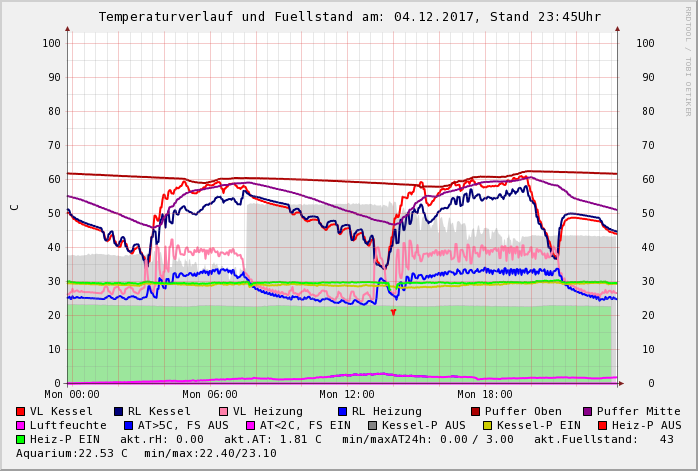Click the AT<2C, FS EIN legend swatch
The width and height of the screenshot is (698, 471).
[251, 425]
